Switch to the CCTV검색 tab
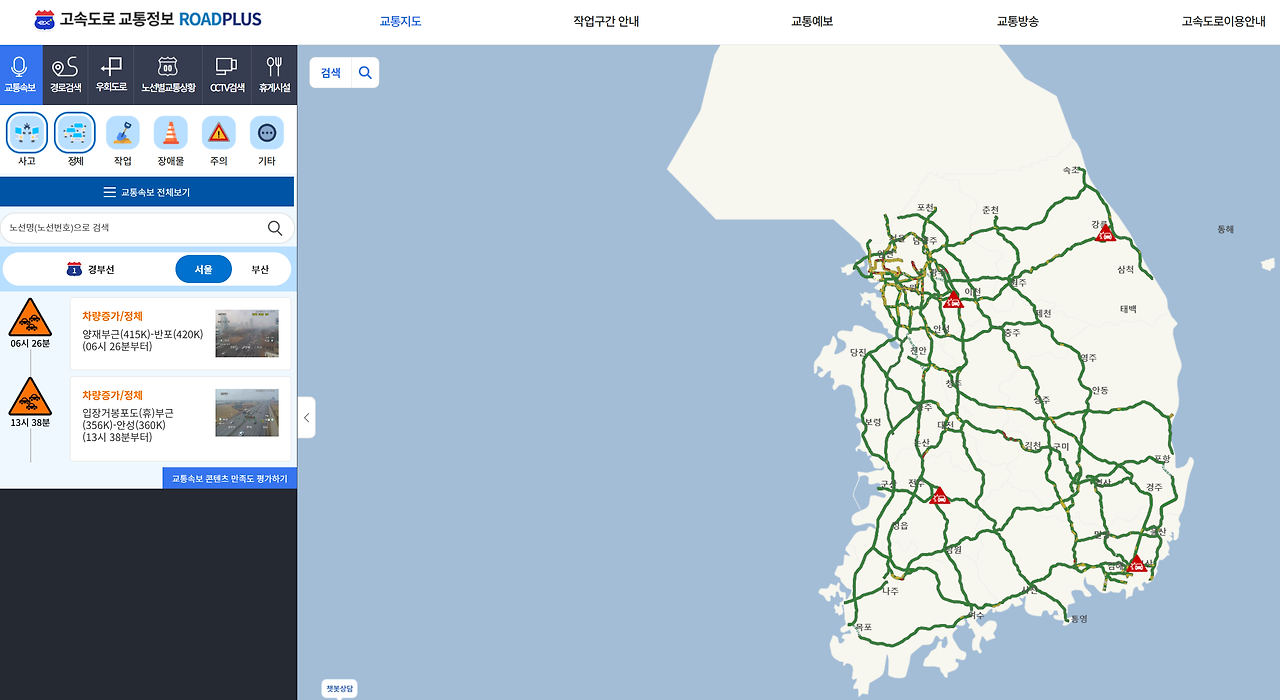This screenshot has width=1280, height=700. click(227, 75)
